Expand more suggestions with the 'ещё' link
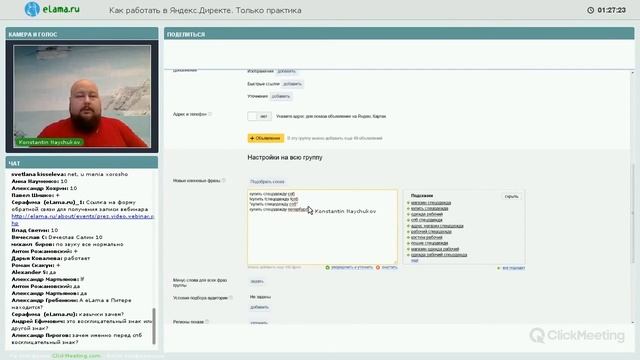The width and height of the screenshot is (640, 360). (x=415, y=260)
